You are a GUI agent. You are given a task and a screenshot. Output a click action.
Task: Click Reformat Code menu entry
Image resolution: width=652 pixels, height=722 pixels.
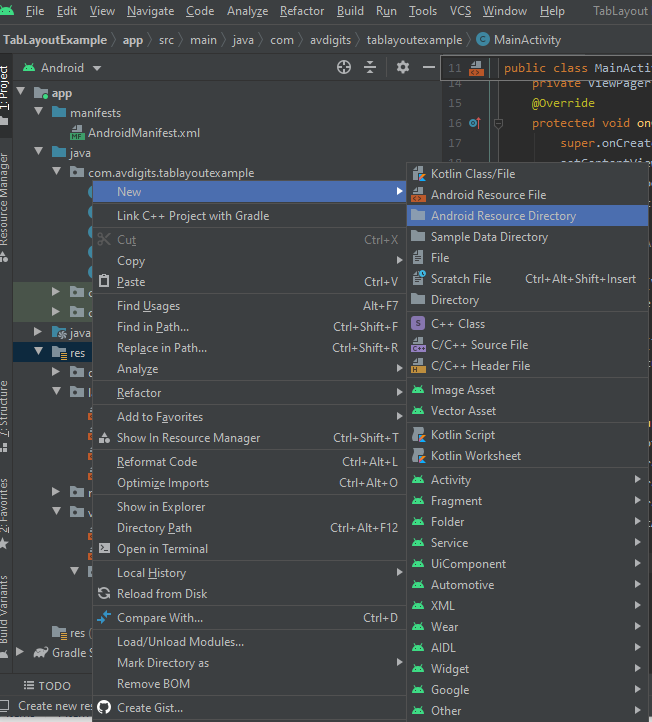point(249,461)
